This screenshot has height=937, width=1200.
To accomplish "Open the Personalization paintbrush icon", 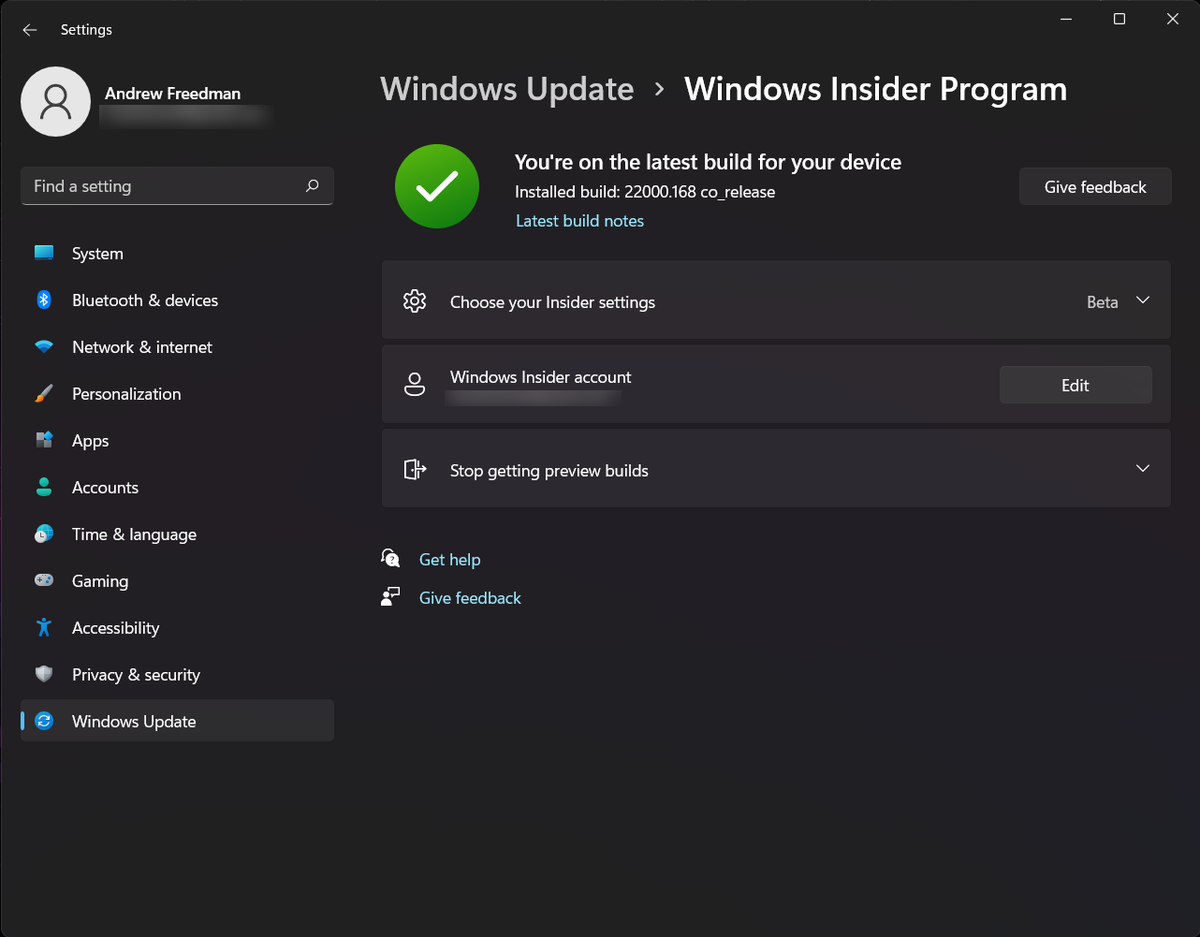I will coord(44,394).
